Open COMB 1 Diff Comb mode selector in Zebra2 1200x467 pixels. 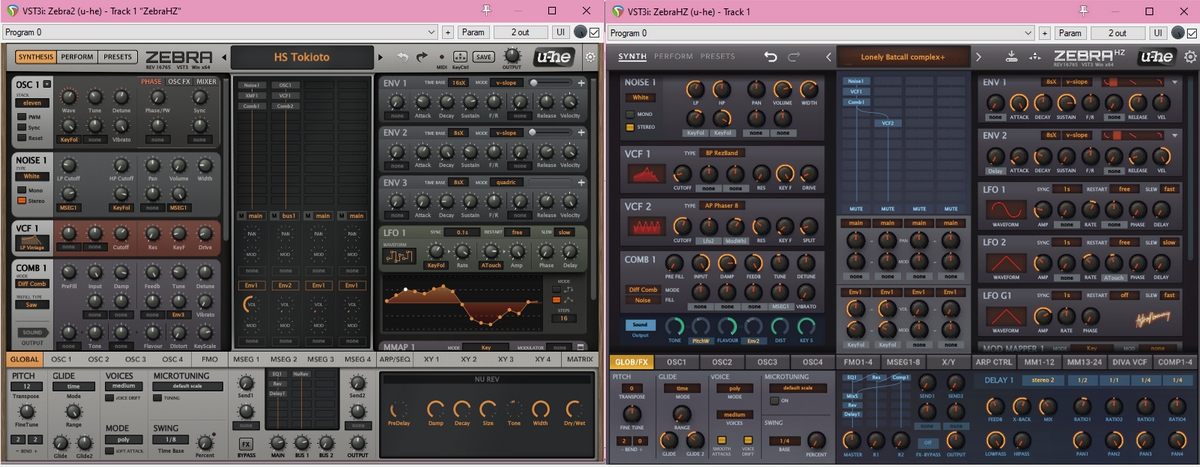pyautogui.click(x=34, y=284)
